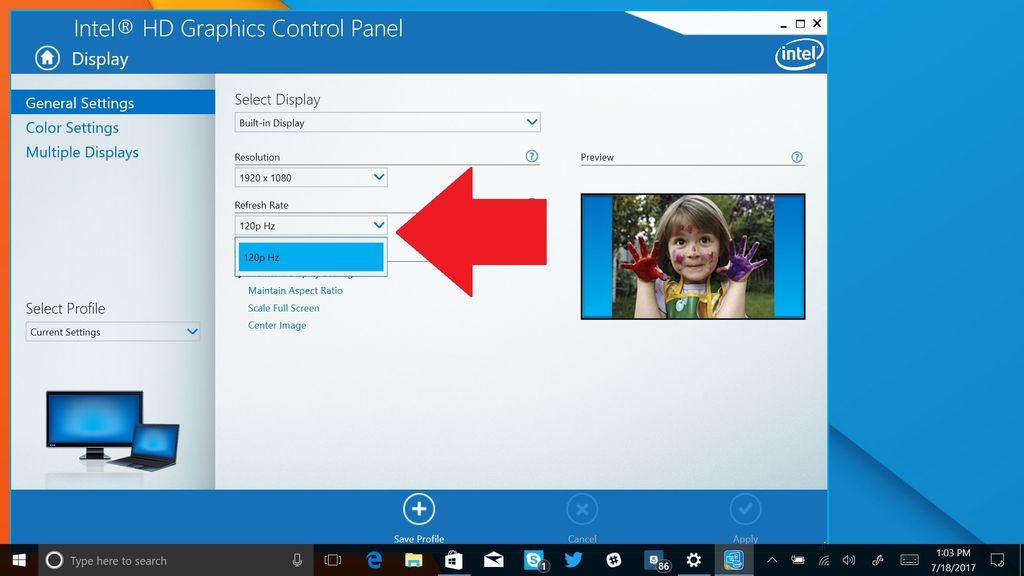Open the Resolution help question mark
The height and width of the screenshot is (576, 1024).
(531, 156)
